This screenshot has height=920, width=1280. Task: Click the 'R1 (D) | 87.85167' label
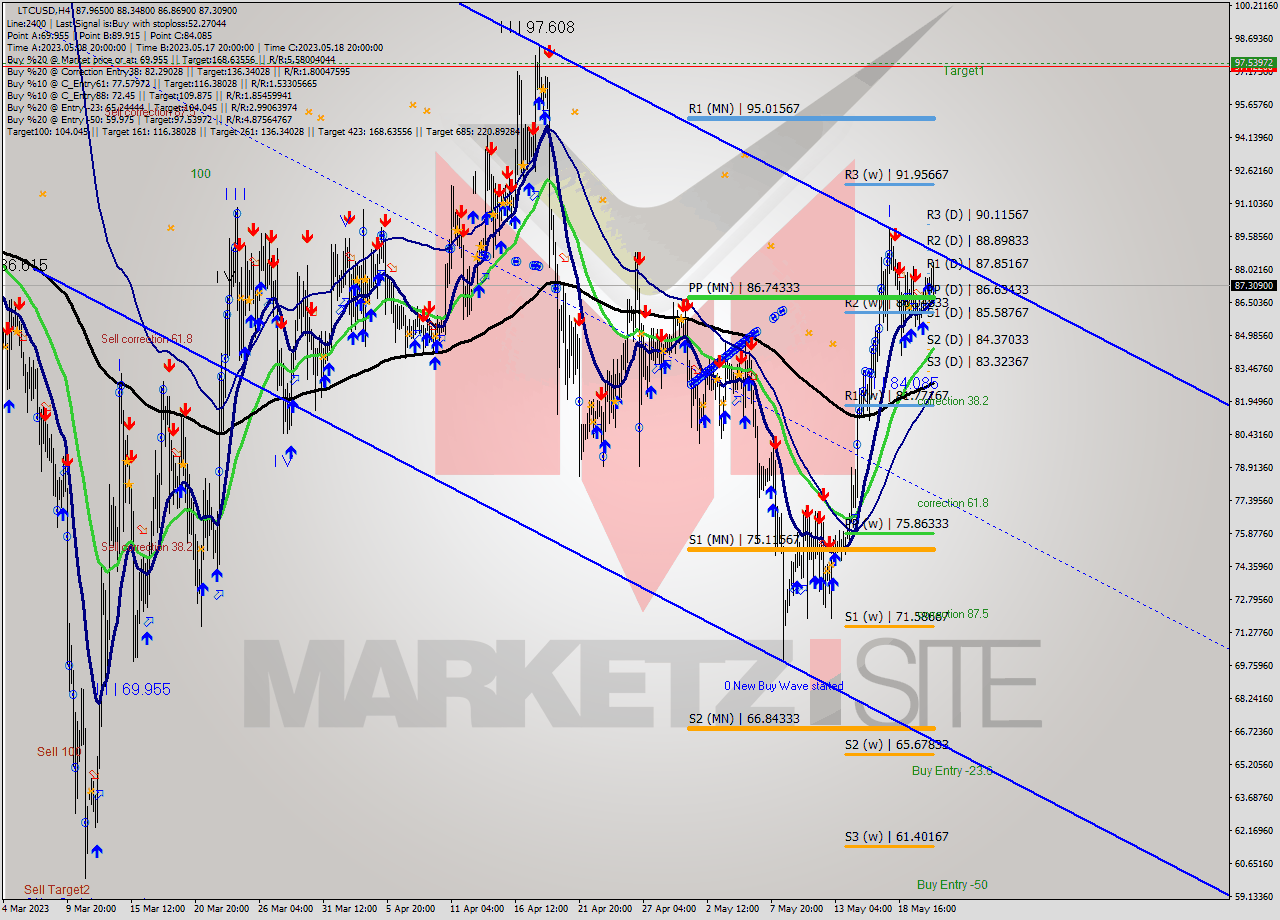click(977, 264)
